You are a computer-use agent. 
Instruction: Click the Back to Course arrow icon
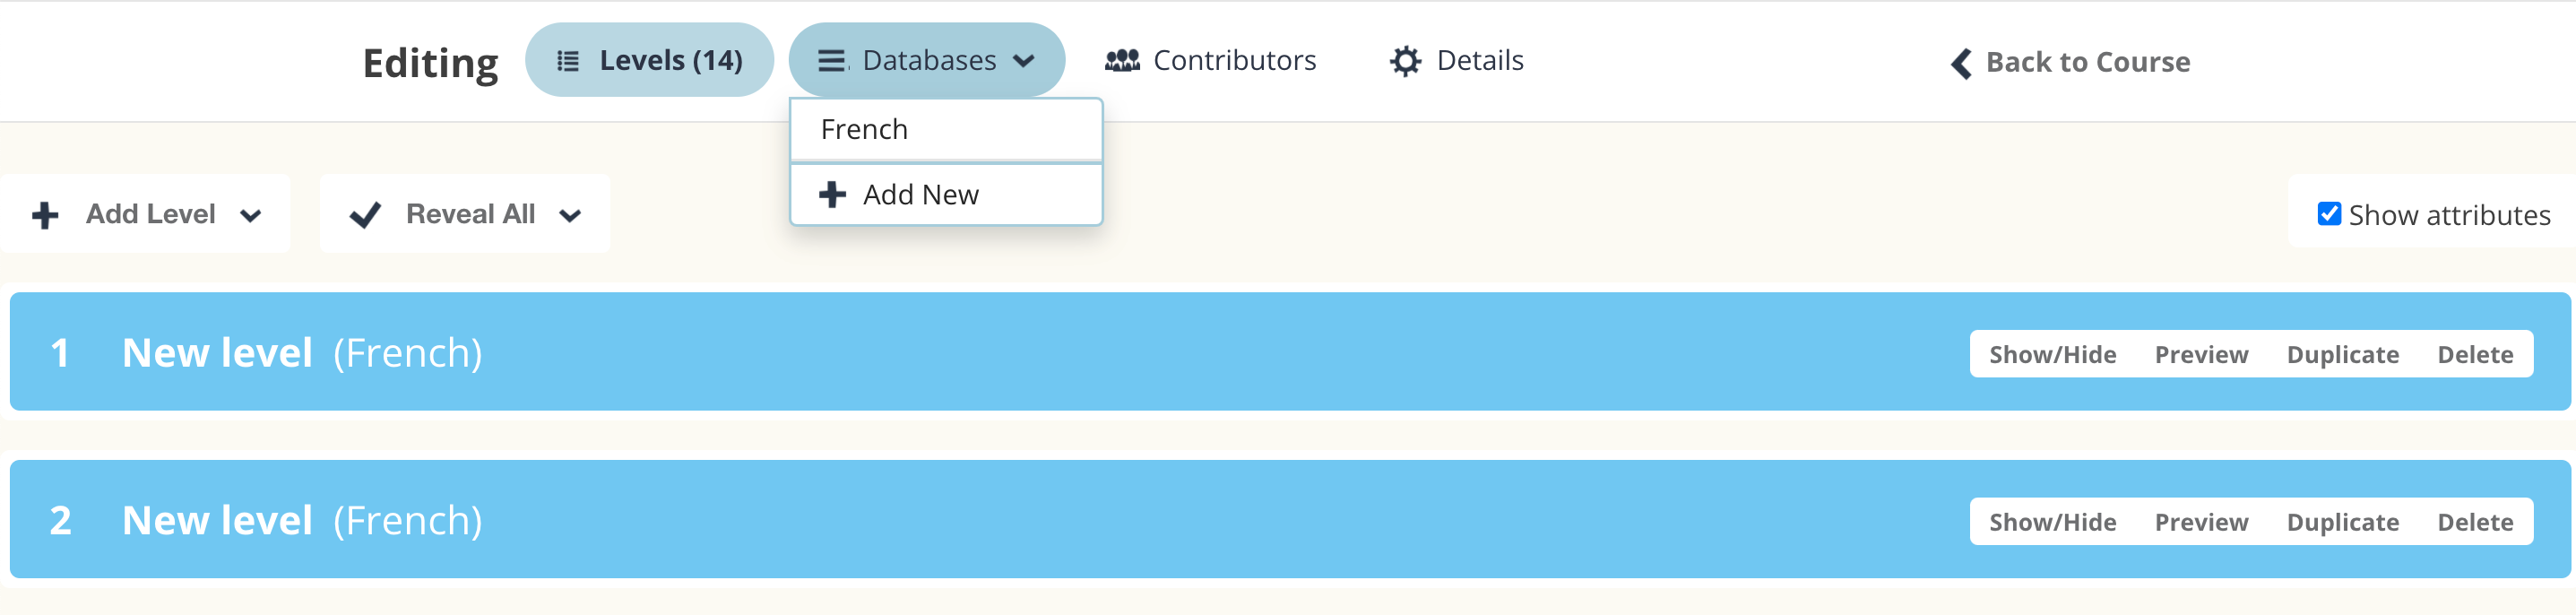[x=1961, y=63]
